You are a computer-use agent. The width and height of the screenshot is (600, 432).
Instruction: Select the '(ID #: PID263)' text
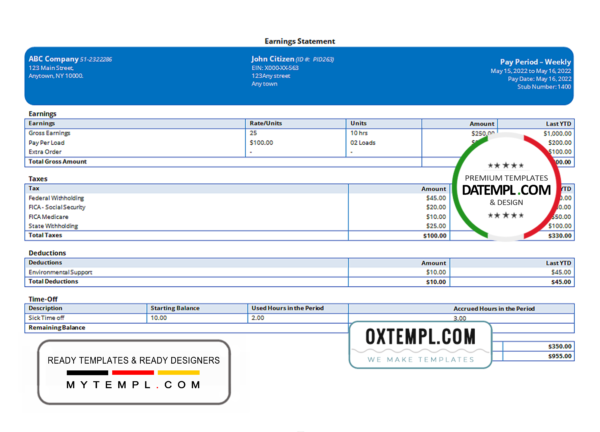[x=315, y=59]
